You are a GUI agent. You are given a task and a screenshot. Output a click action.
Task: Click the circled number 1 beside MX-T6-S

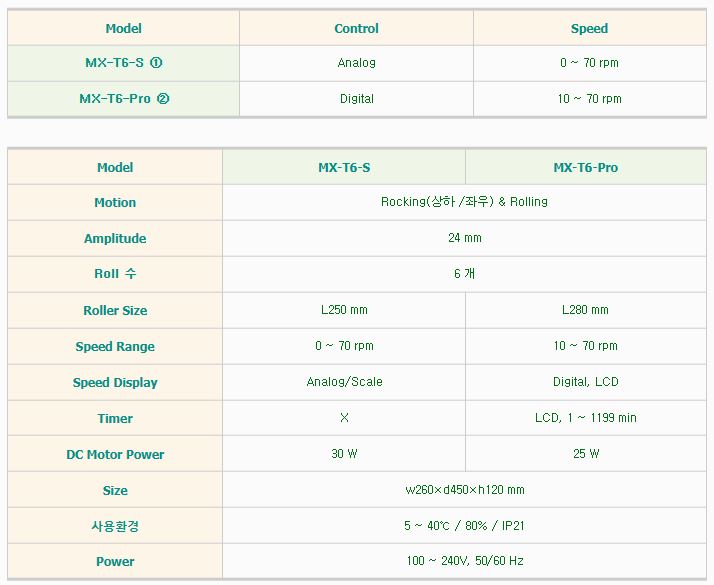(156, 63)
